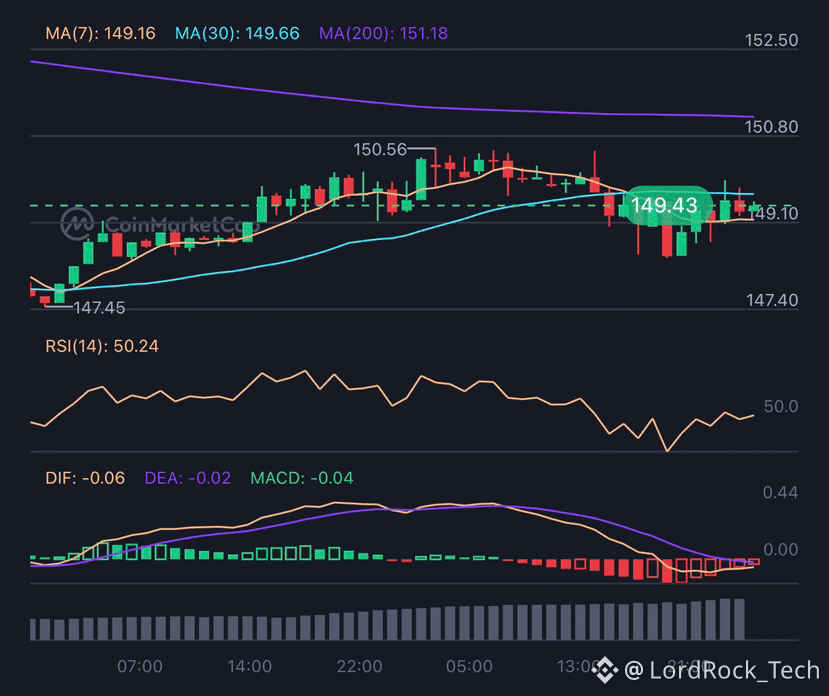
Task: Open the @LordRock_Tech author handle
Action: (x=722, y=670)
